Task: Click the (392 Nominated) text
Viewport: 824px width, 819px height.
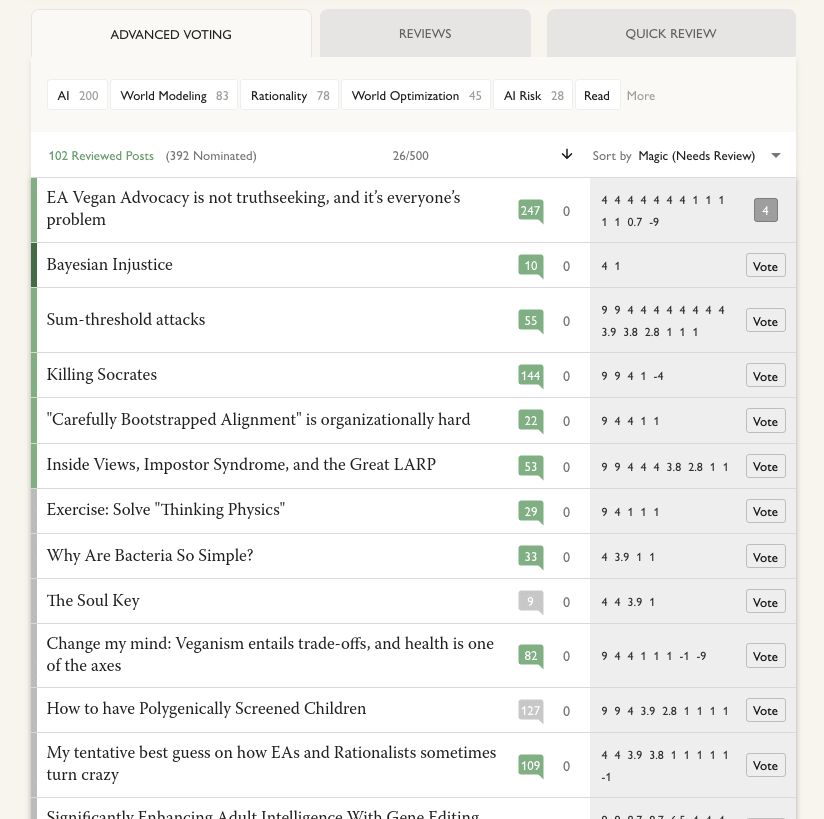Action: pyautogui.click(x=211, y=156)
